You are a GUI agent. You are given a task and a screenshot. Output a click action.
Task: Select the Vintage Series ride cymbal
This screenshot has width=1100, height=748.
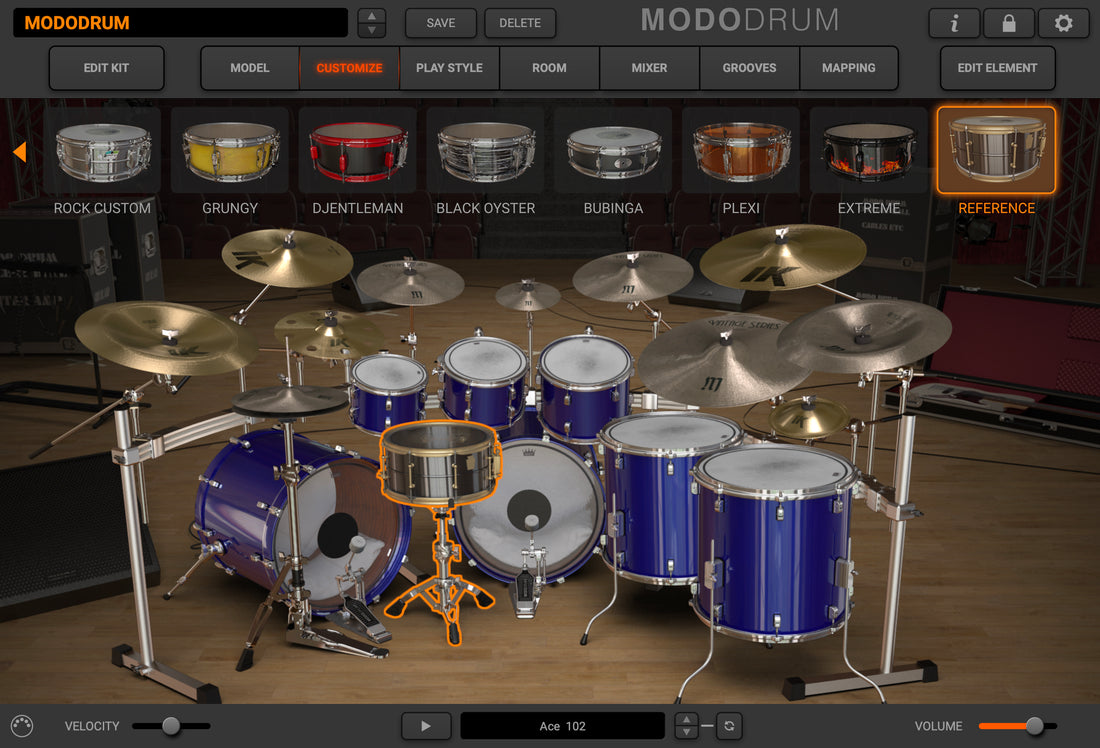point(723,360)
